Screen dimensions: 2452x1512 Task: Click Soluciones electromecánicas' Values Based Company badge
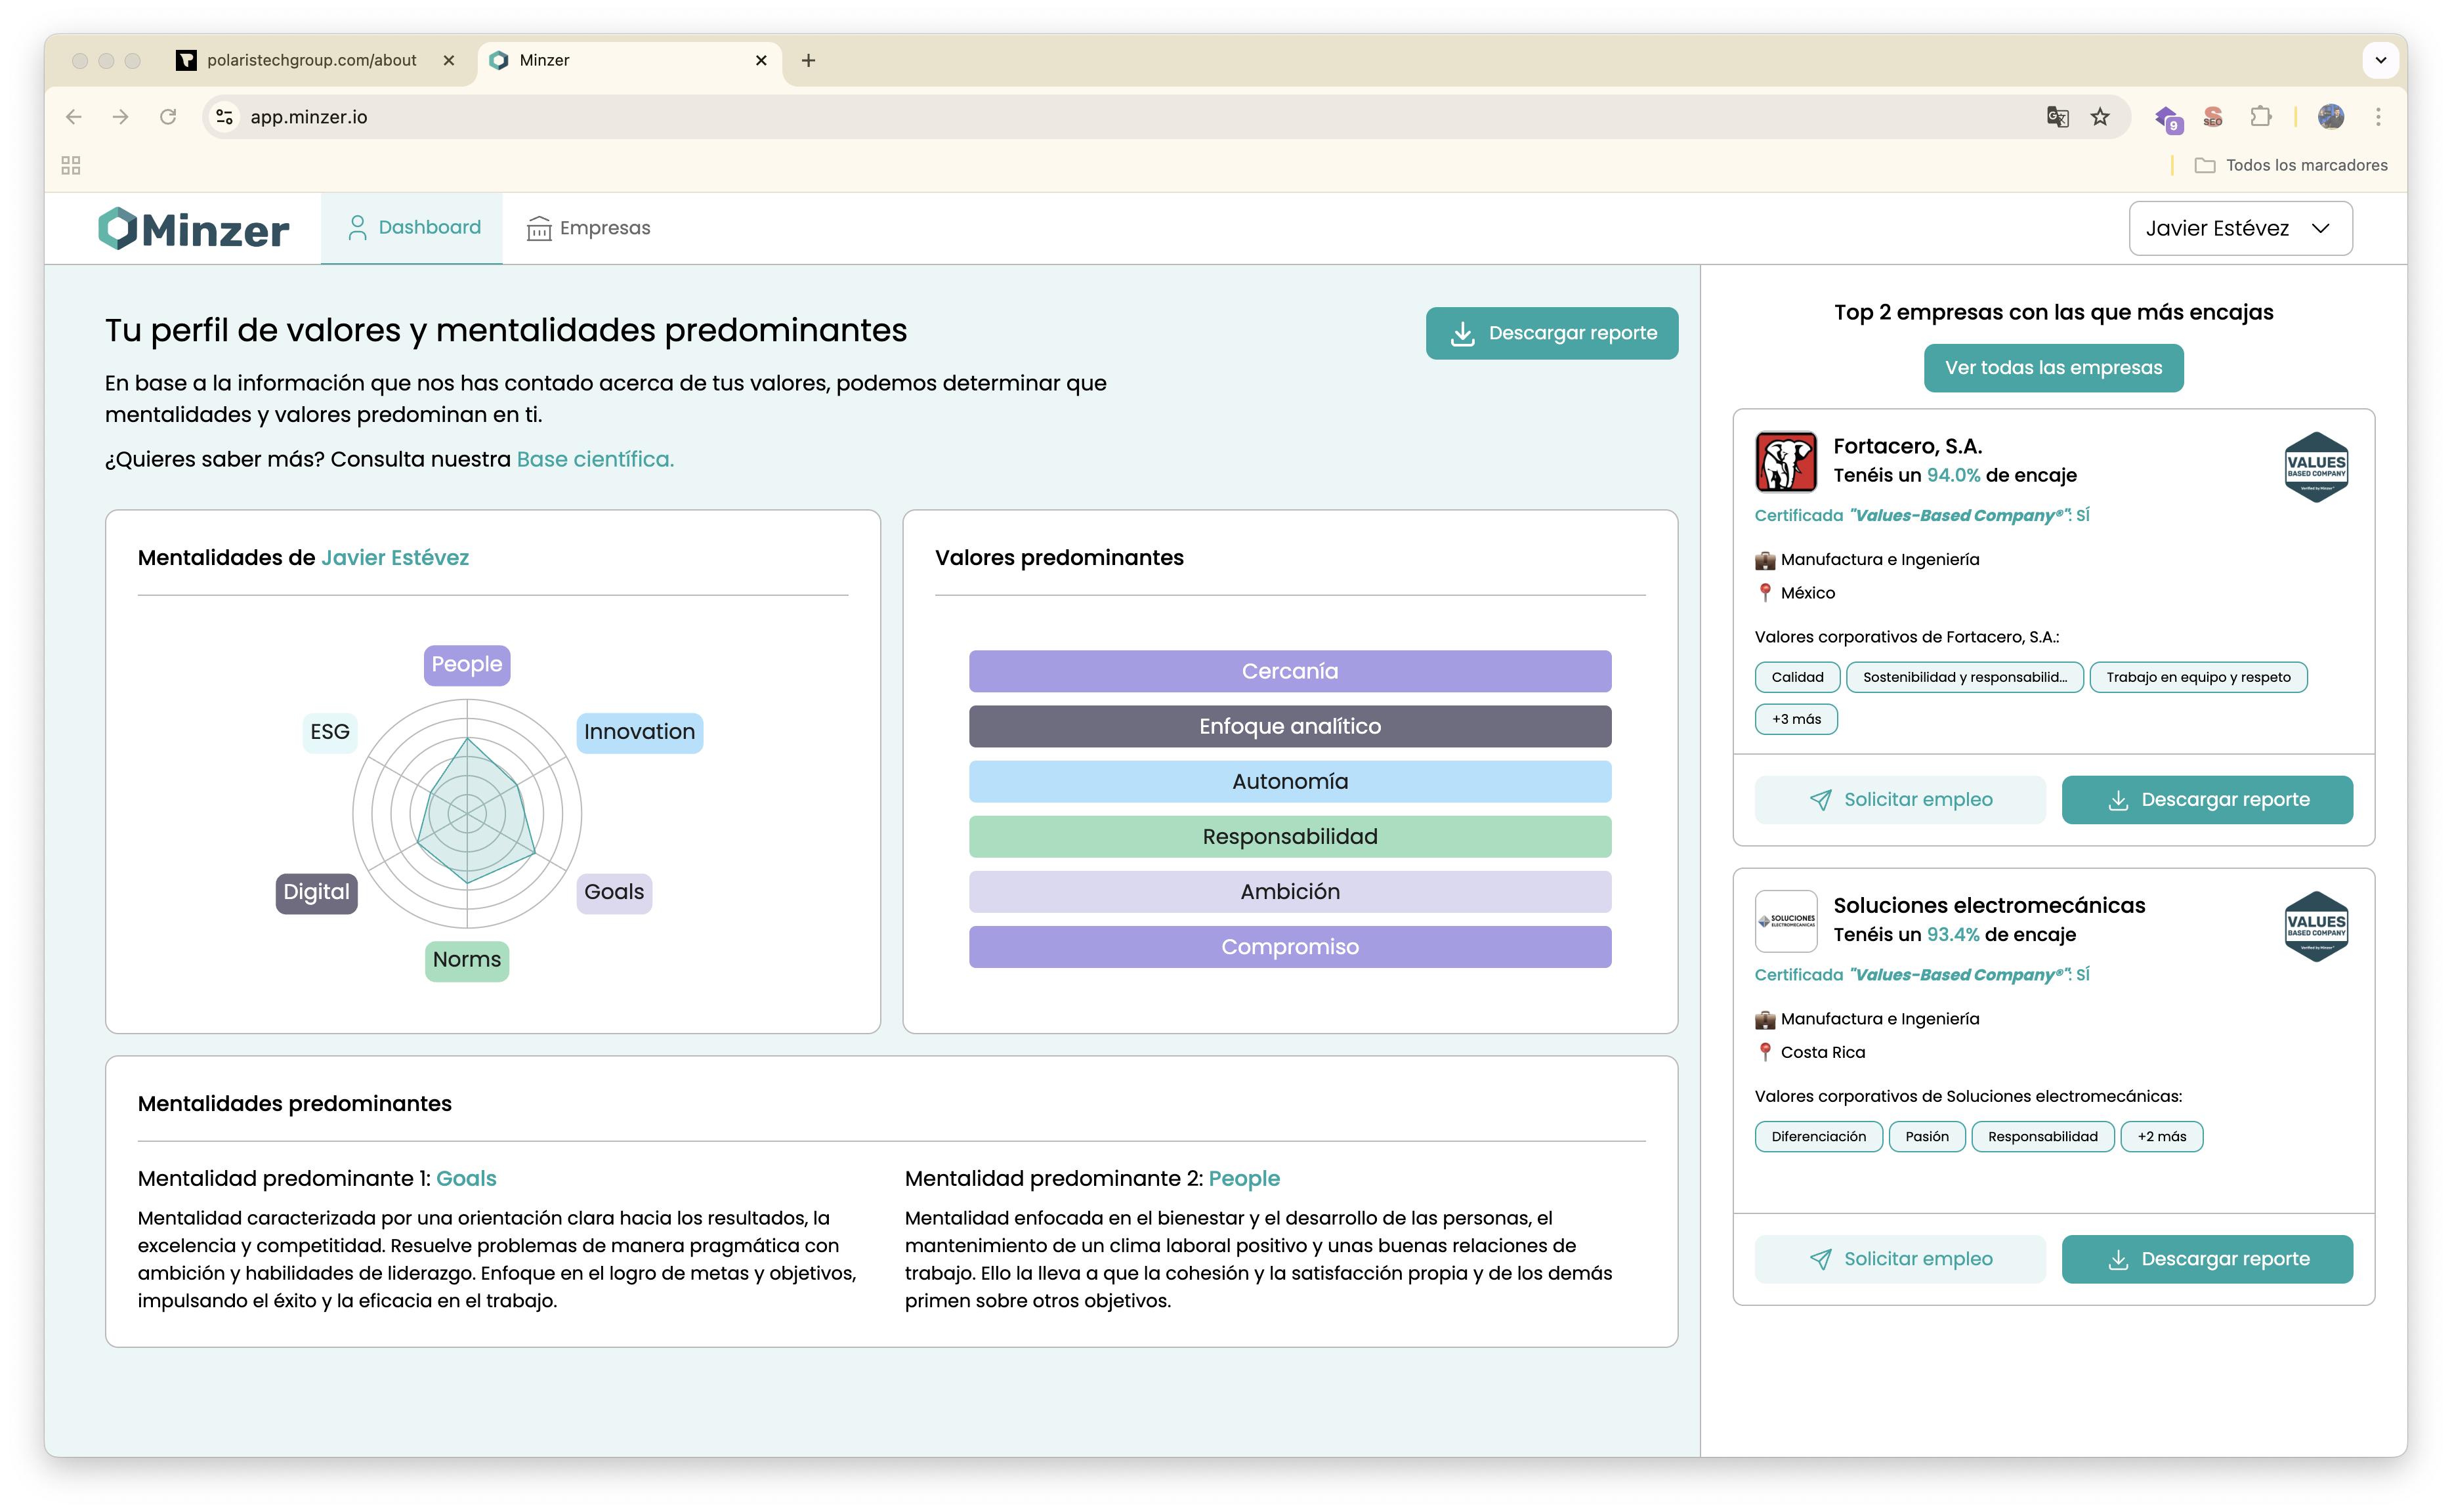(x=2315, y=926)
